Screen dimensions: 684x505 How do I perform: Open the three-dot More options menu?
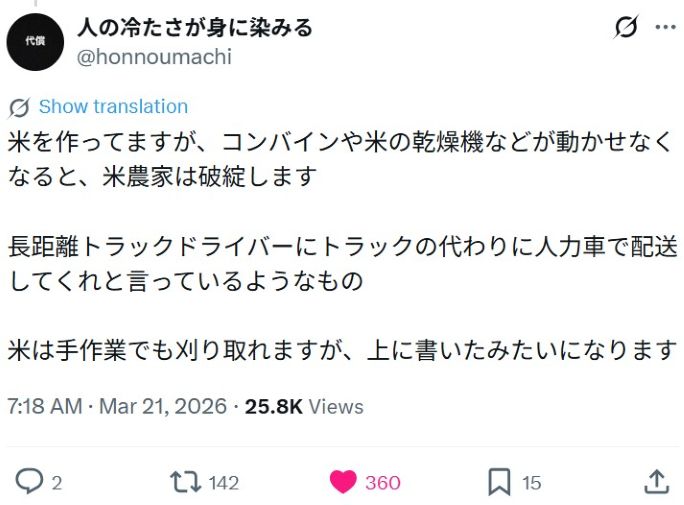tap(665, 28)
